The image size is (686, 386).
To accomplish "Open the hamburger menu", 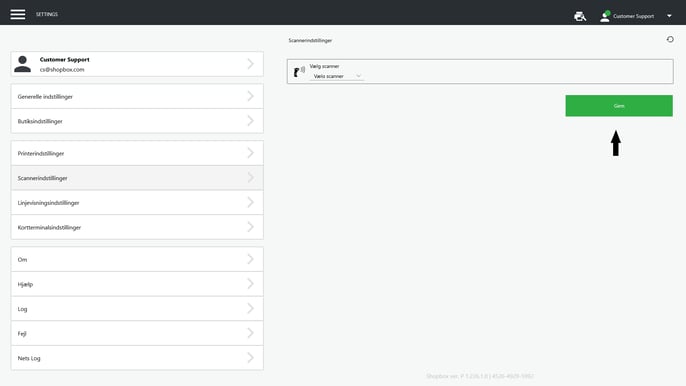I will pyautogui.click(x=18, y=14).
